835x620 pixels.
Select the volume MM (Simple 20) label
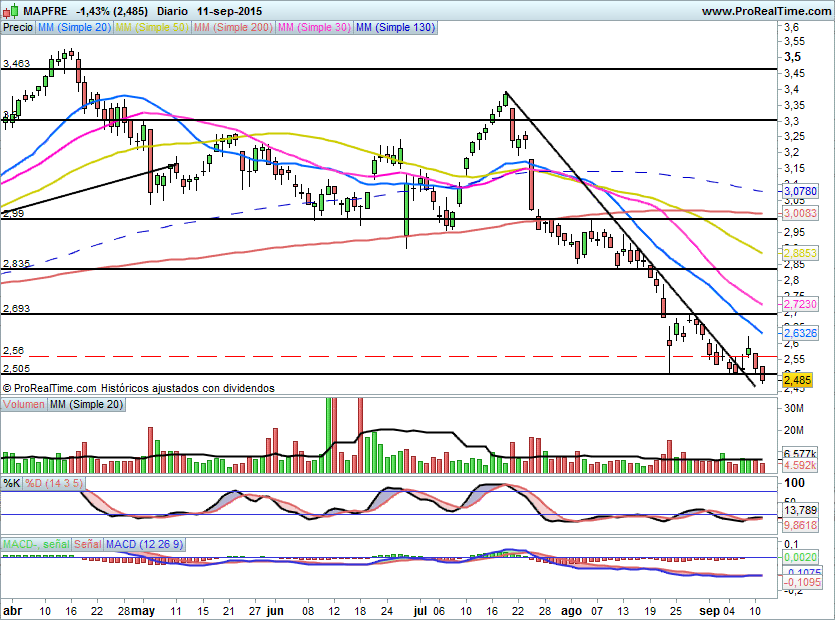coord(87,403)
